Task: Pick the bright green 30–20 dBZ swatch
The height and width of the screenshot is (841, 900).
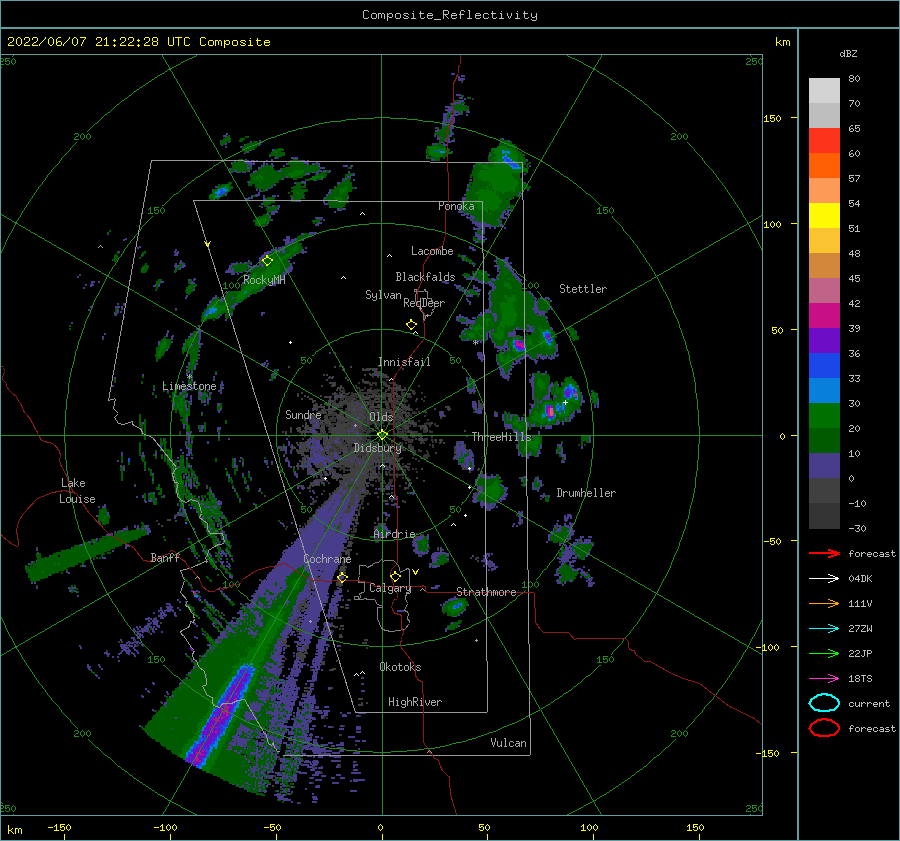Action: 824,416
